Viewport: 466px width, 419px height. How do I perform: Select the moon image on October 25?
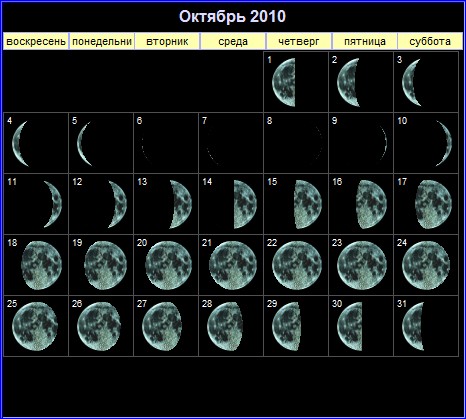click(x=35, y=326)
